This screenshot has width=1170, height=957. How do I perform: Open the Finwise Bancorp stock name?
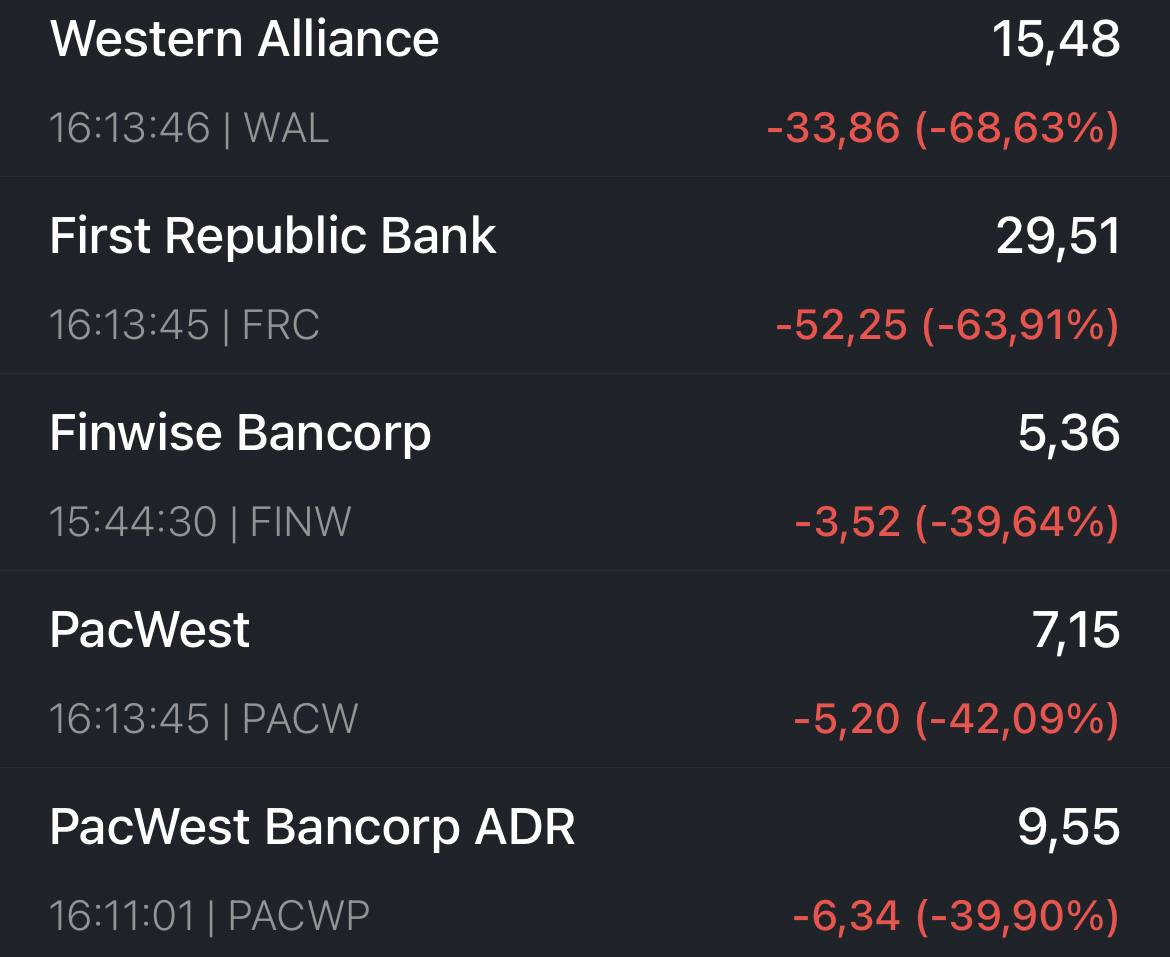[240, 433]
